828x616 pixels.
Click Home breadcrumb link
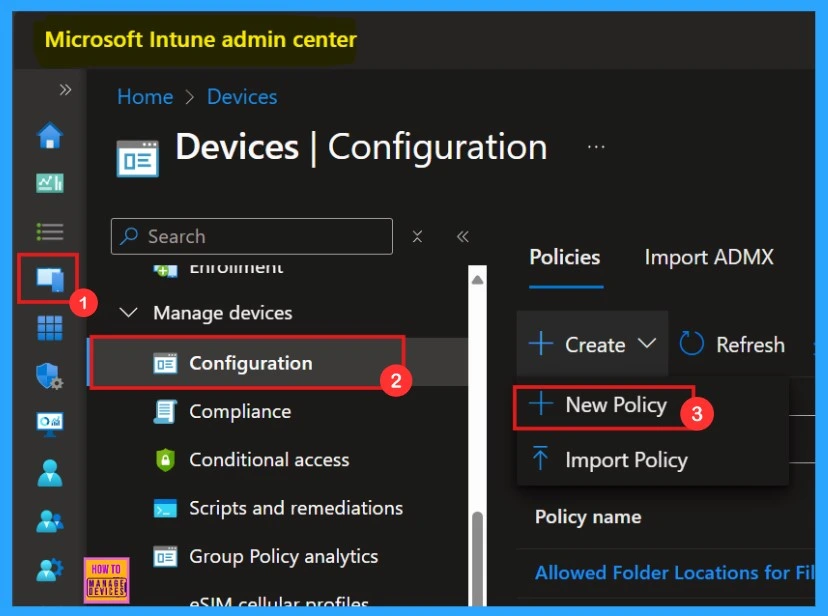pyautogui.click(x=145, y=97)
